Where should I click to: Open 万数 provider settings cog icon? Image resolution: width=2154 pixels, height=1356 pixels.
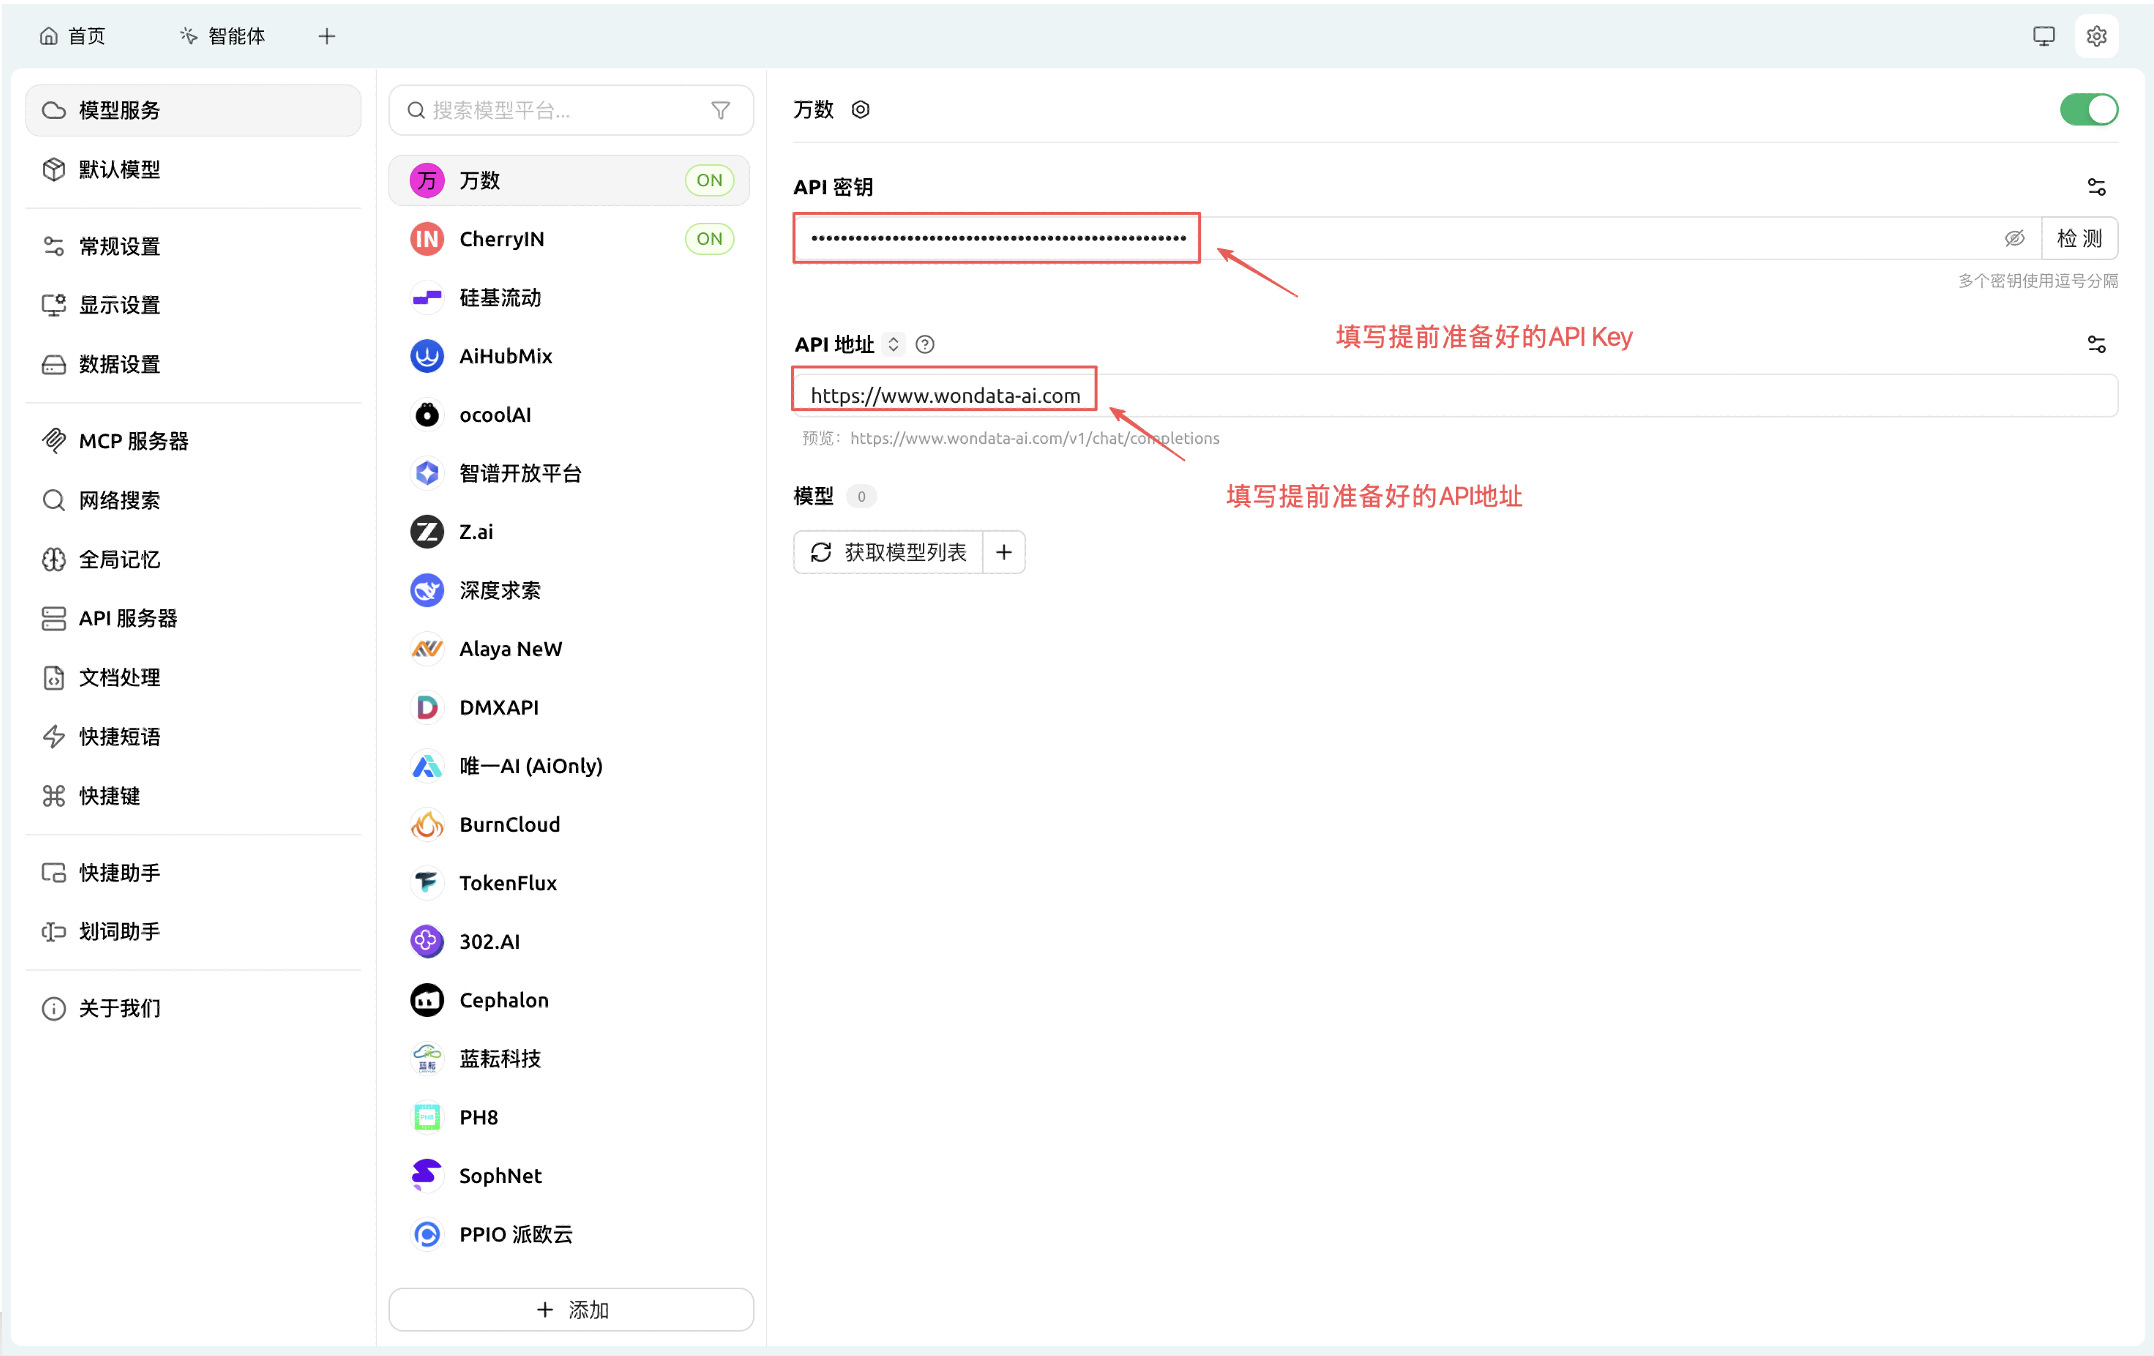[860, 109]
